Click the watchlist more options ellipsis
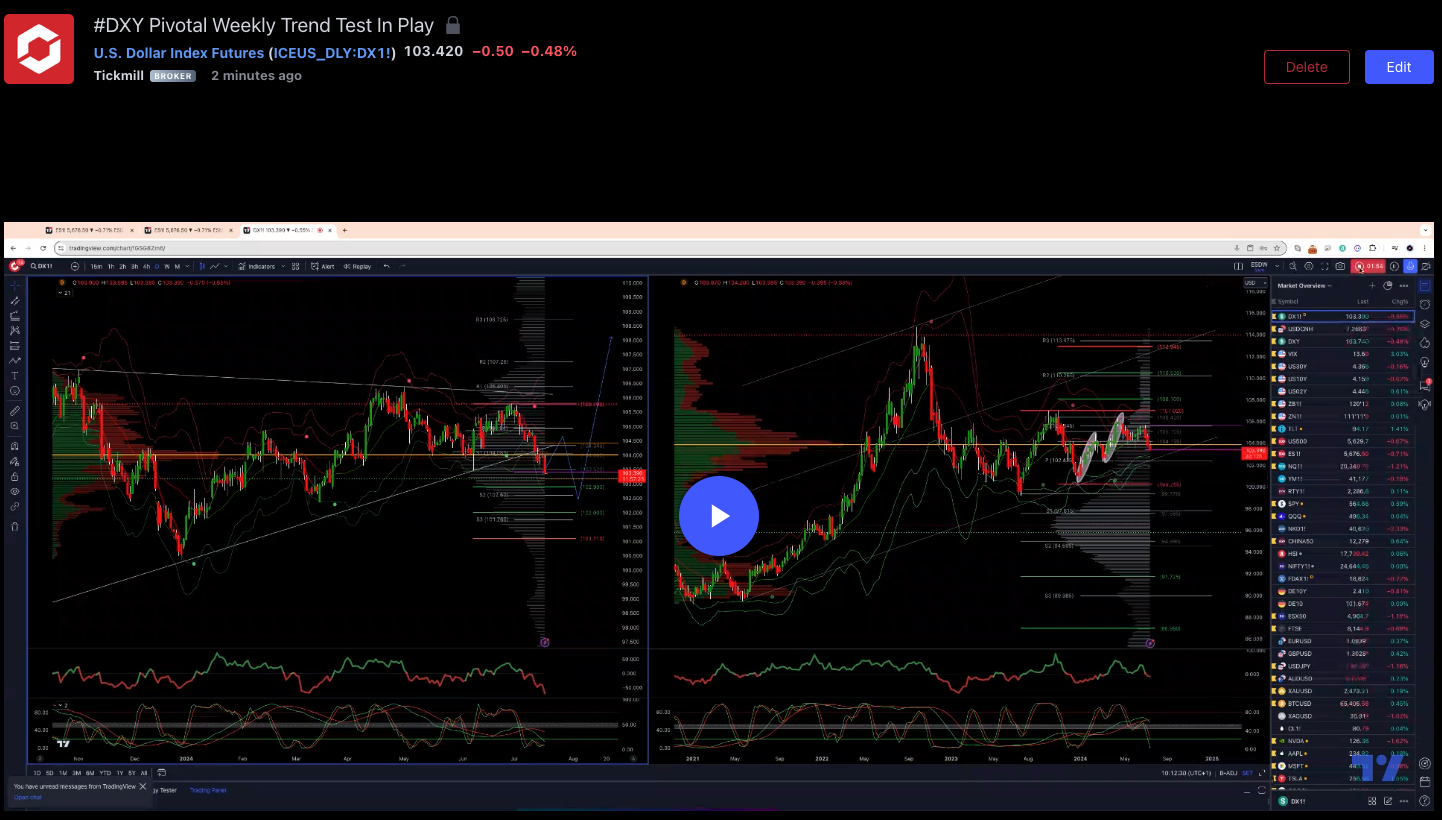1442x820 pixels. point(1404,286)
